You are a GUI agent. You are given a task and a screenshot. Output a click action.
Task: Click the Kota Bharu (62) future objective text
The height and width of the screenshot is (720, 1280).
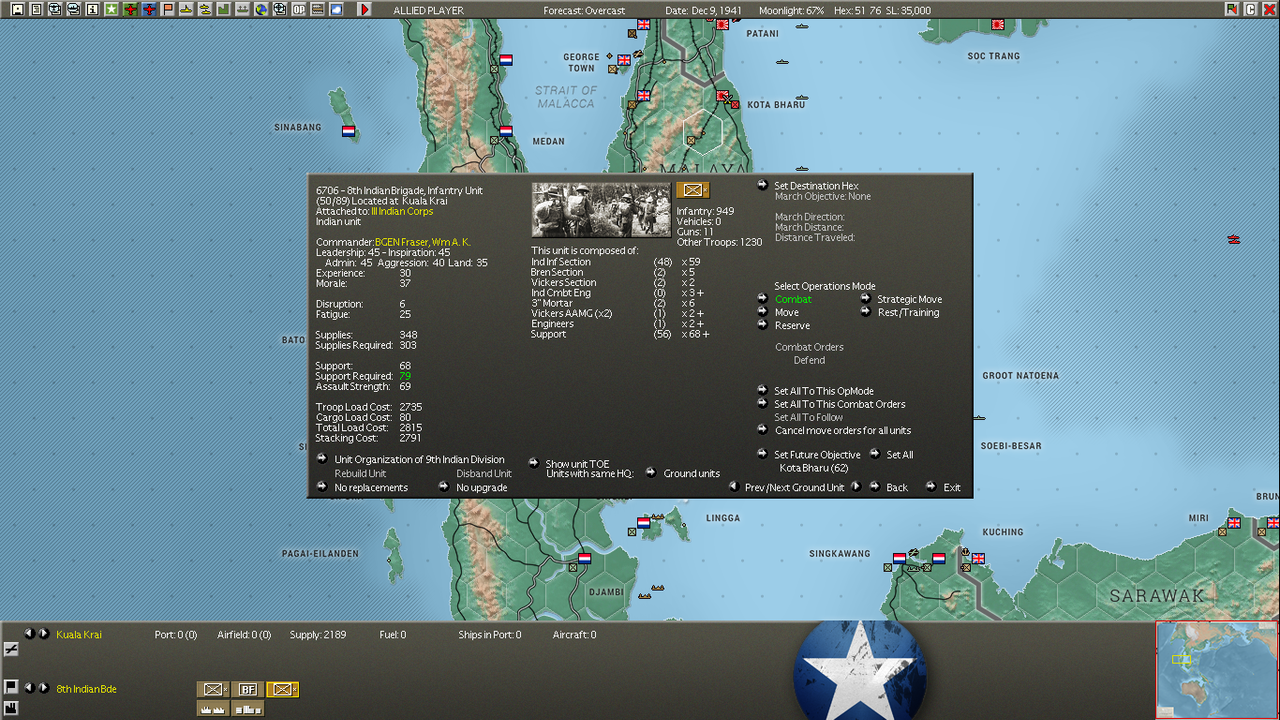click(x=814, y=468)
